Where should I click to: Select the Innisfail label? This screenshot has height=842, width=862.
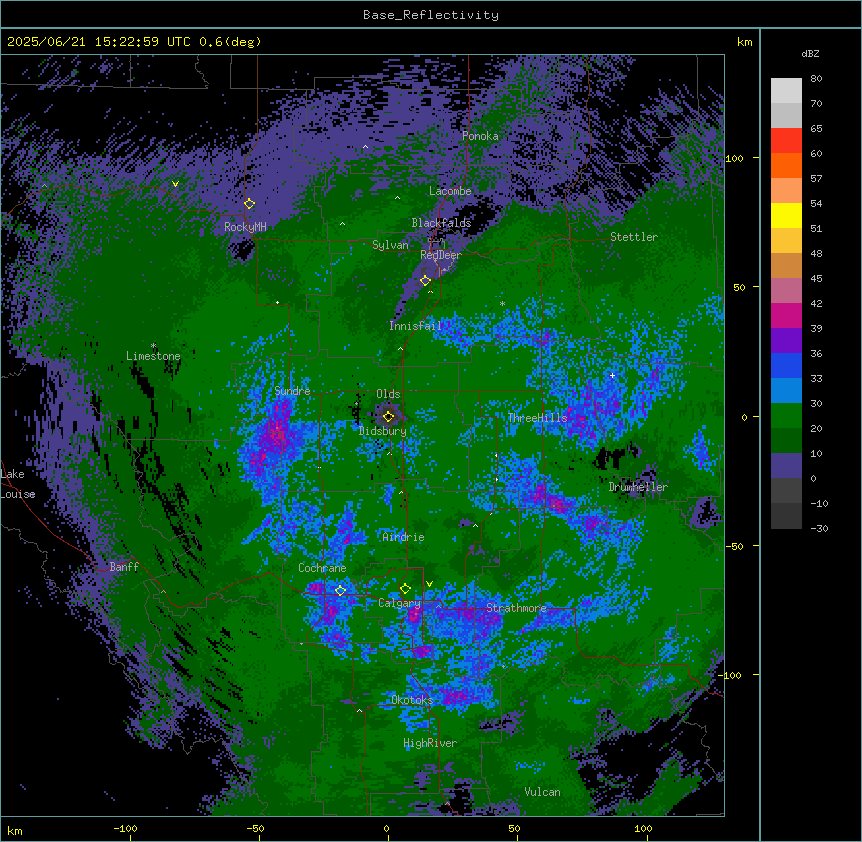pyautogui.click(x=415, y=326)
